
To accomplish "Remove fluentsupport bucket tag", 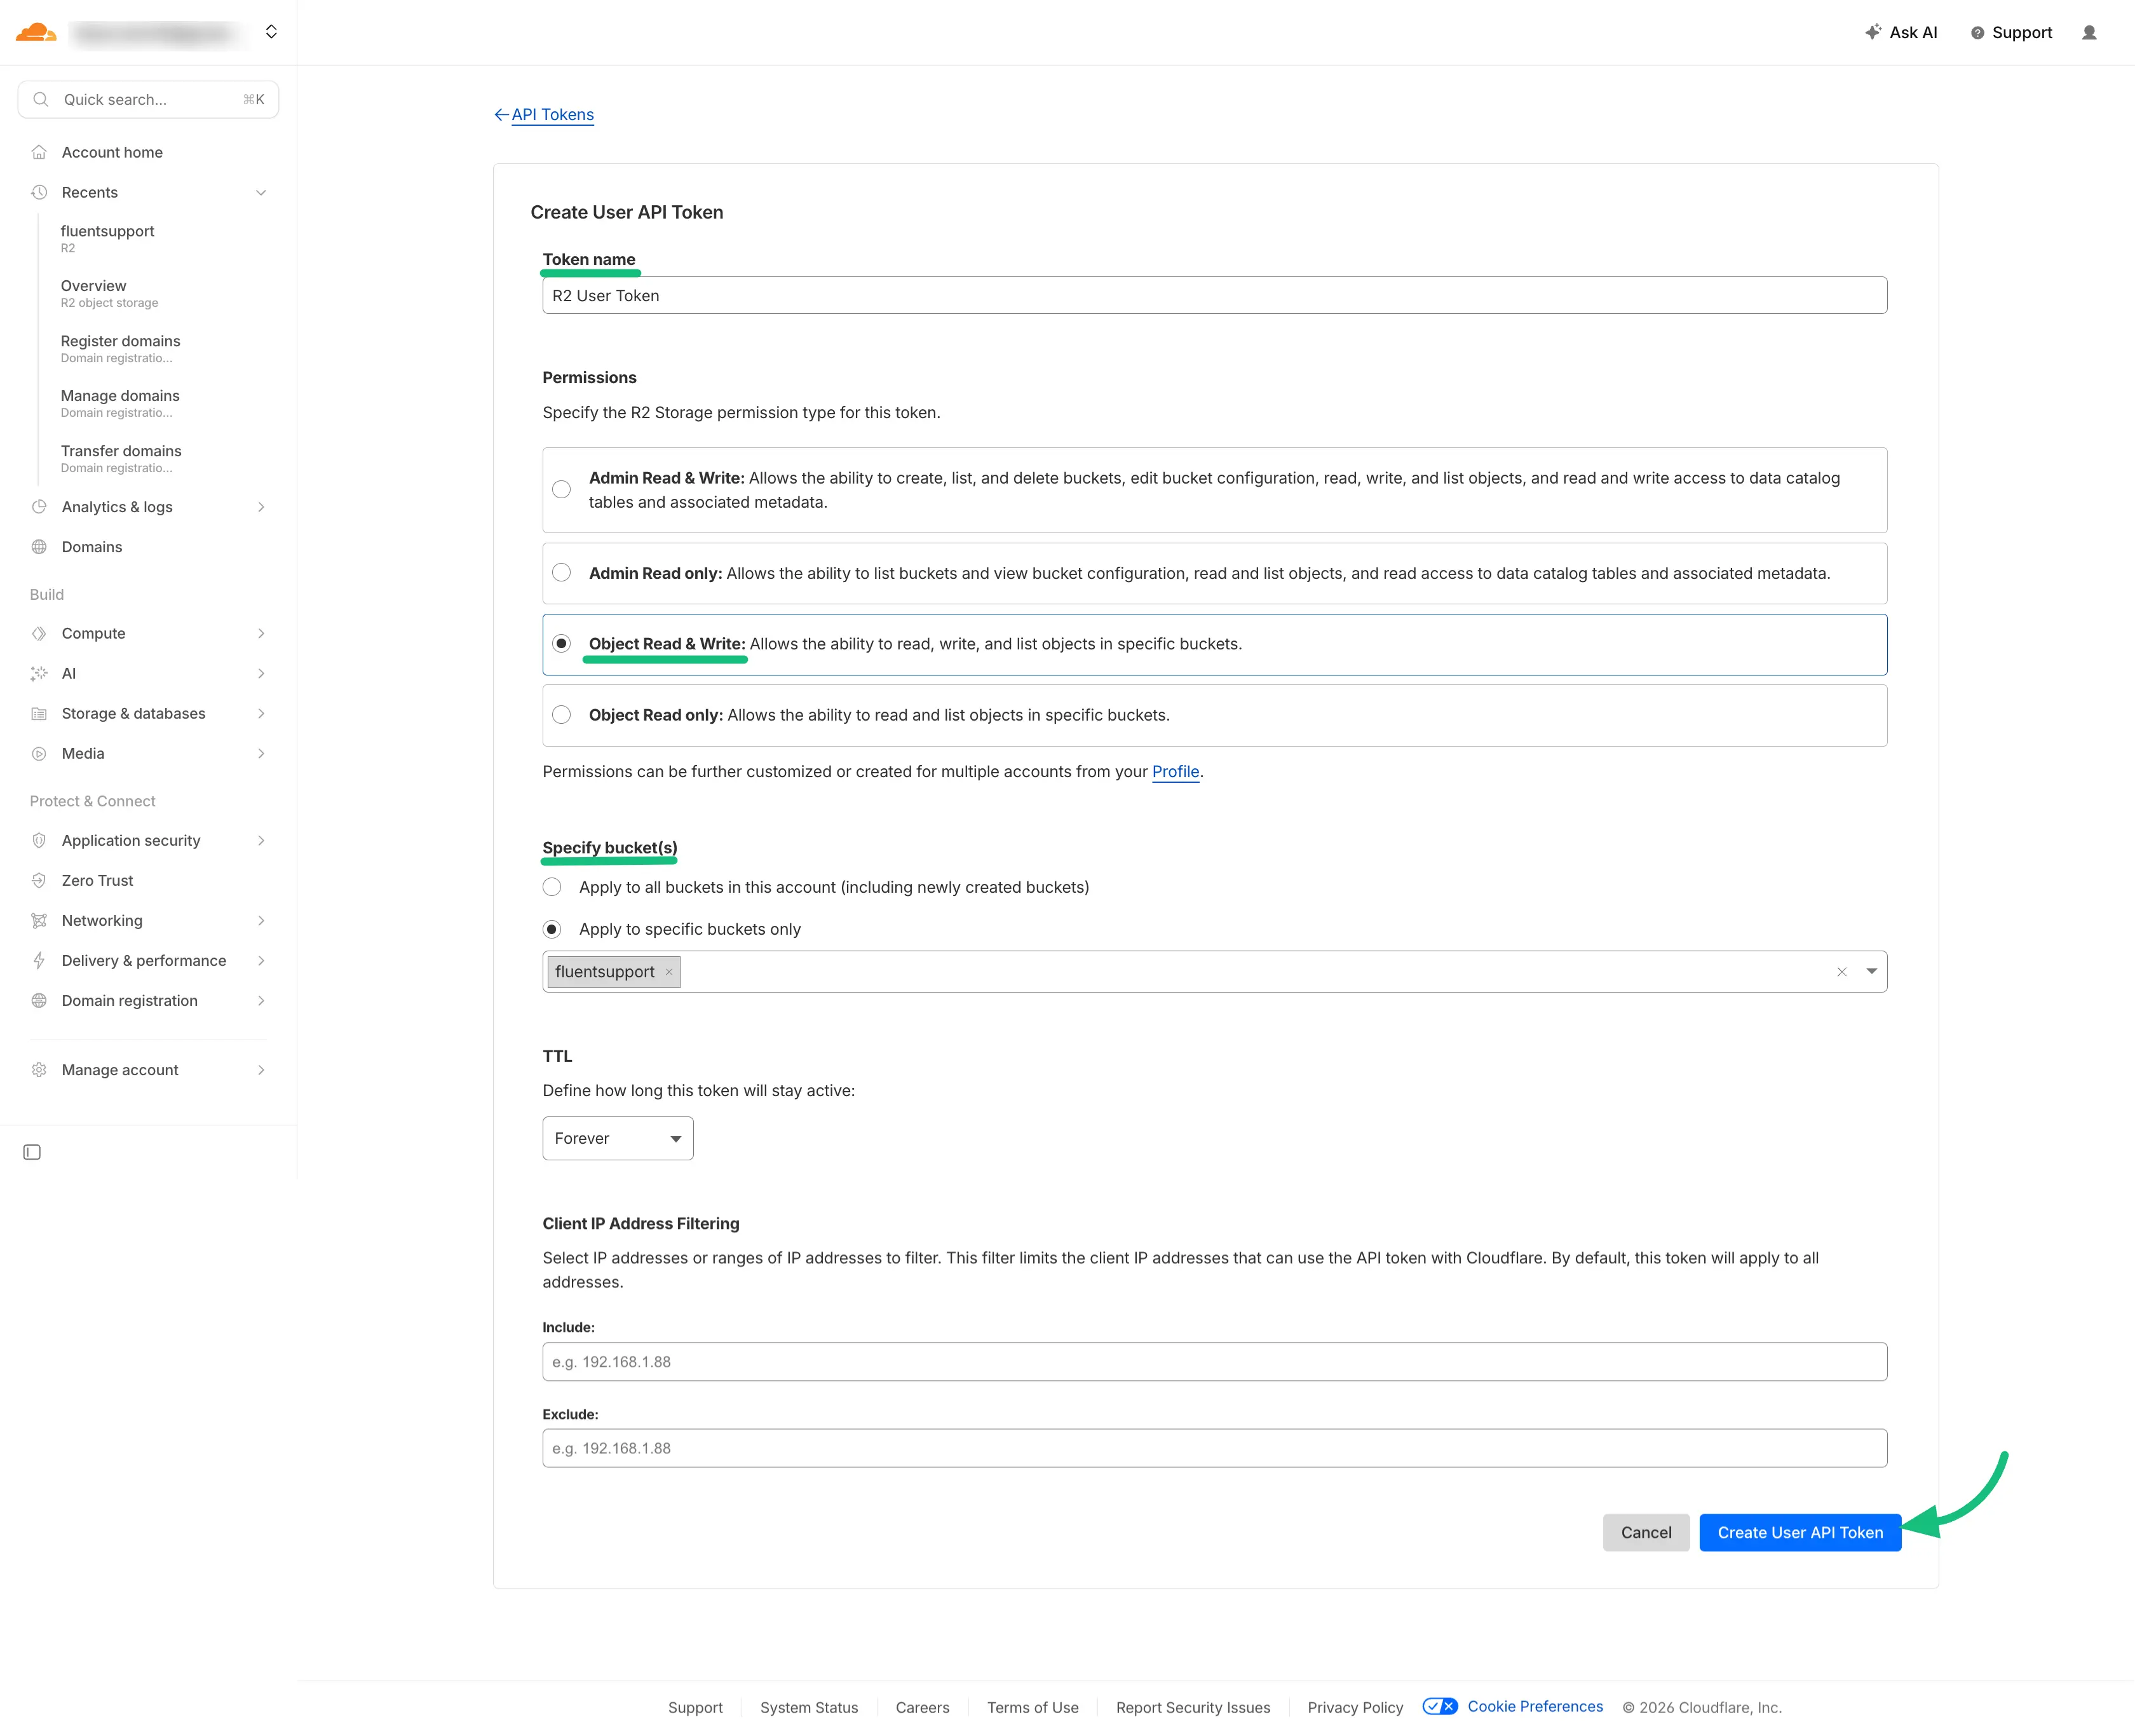I will [x=669, y=972].
